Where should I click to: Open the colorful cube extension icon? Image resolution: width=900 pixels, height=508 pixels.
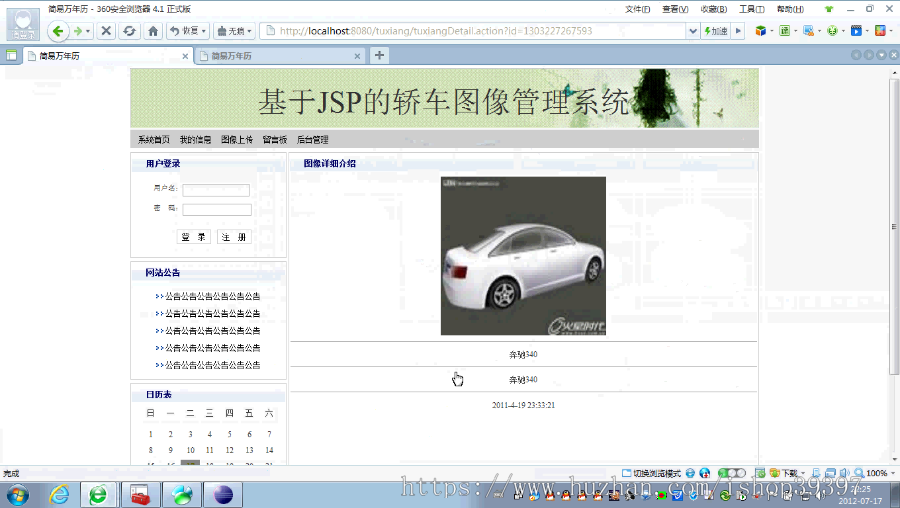tap(761, 31)
